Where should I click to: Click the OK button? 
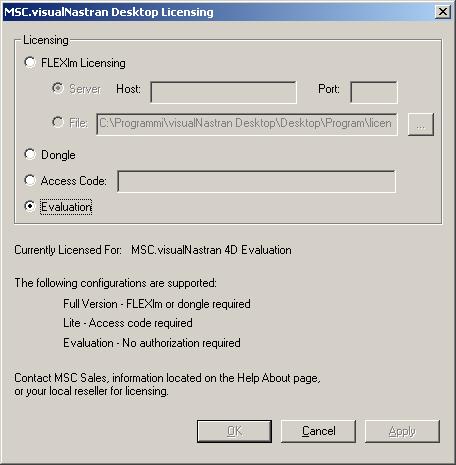(x=234, y=431)
